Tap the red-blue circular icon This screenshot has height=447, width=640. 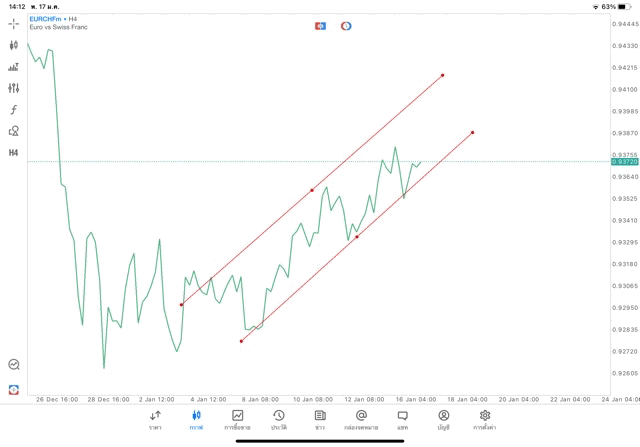pos(346,26)
